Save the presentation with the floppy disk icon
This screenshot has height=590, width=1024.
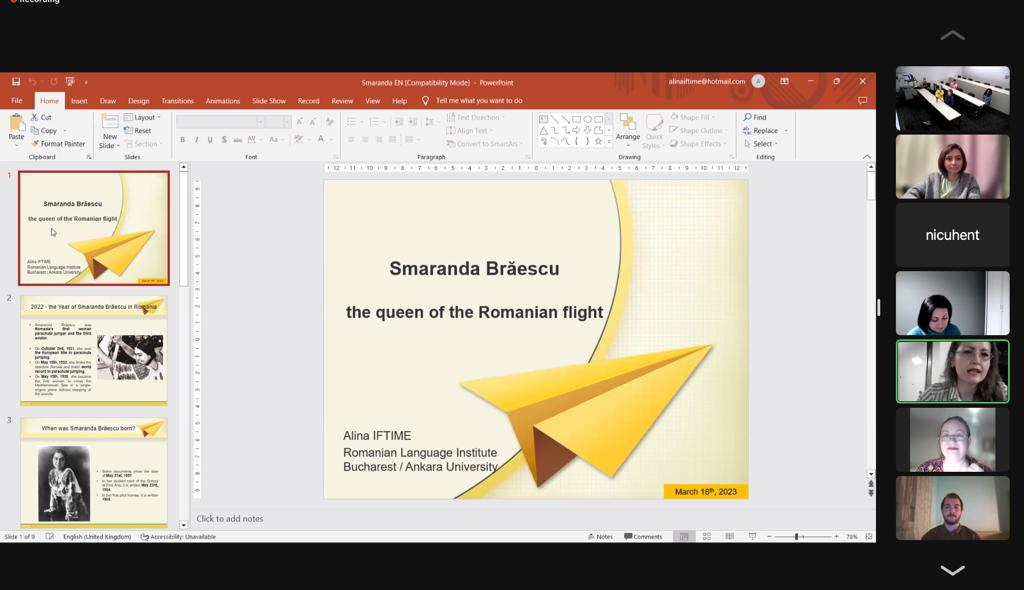[x=16, y=82]
